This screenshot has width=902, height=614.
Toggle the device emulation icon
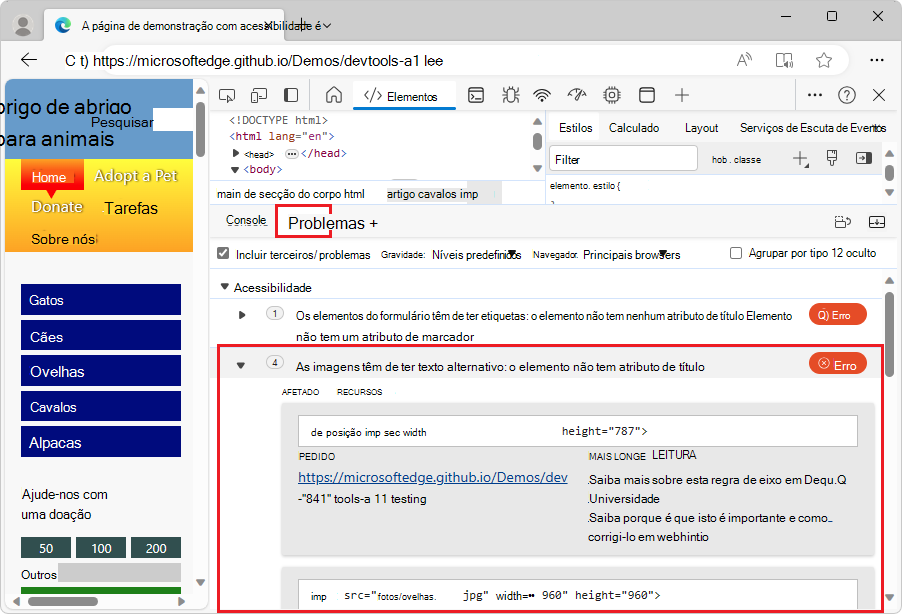pyautogui.click(x=258, y=94)
